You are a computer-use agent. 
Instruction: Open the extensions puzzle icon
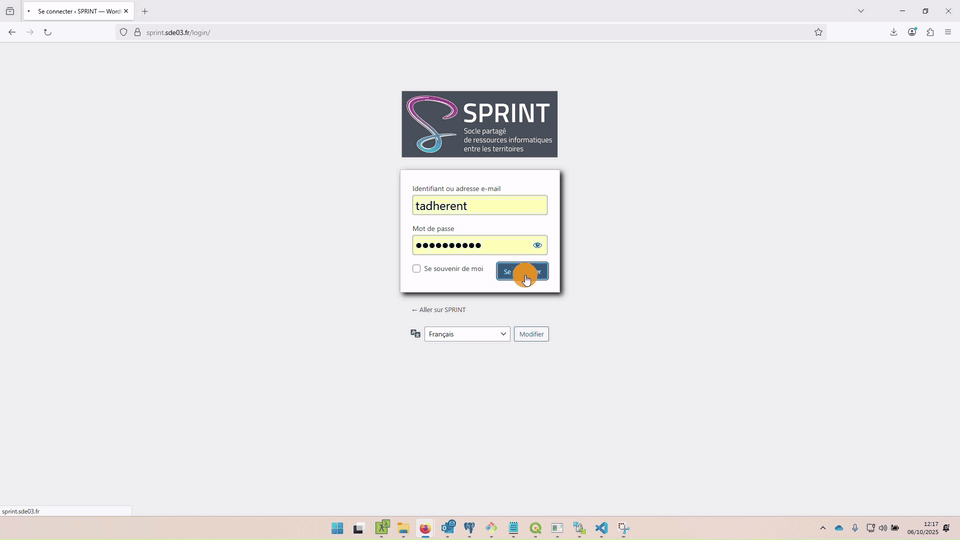click(x=930, y=32)
